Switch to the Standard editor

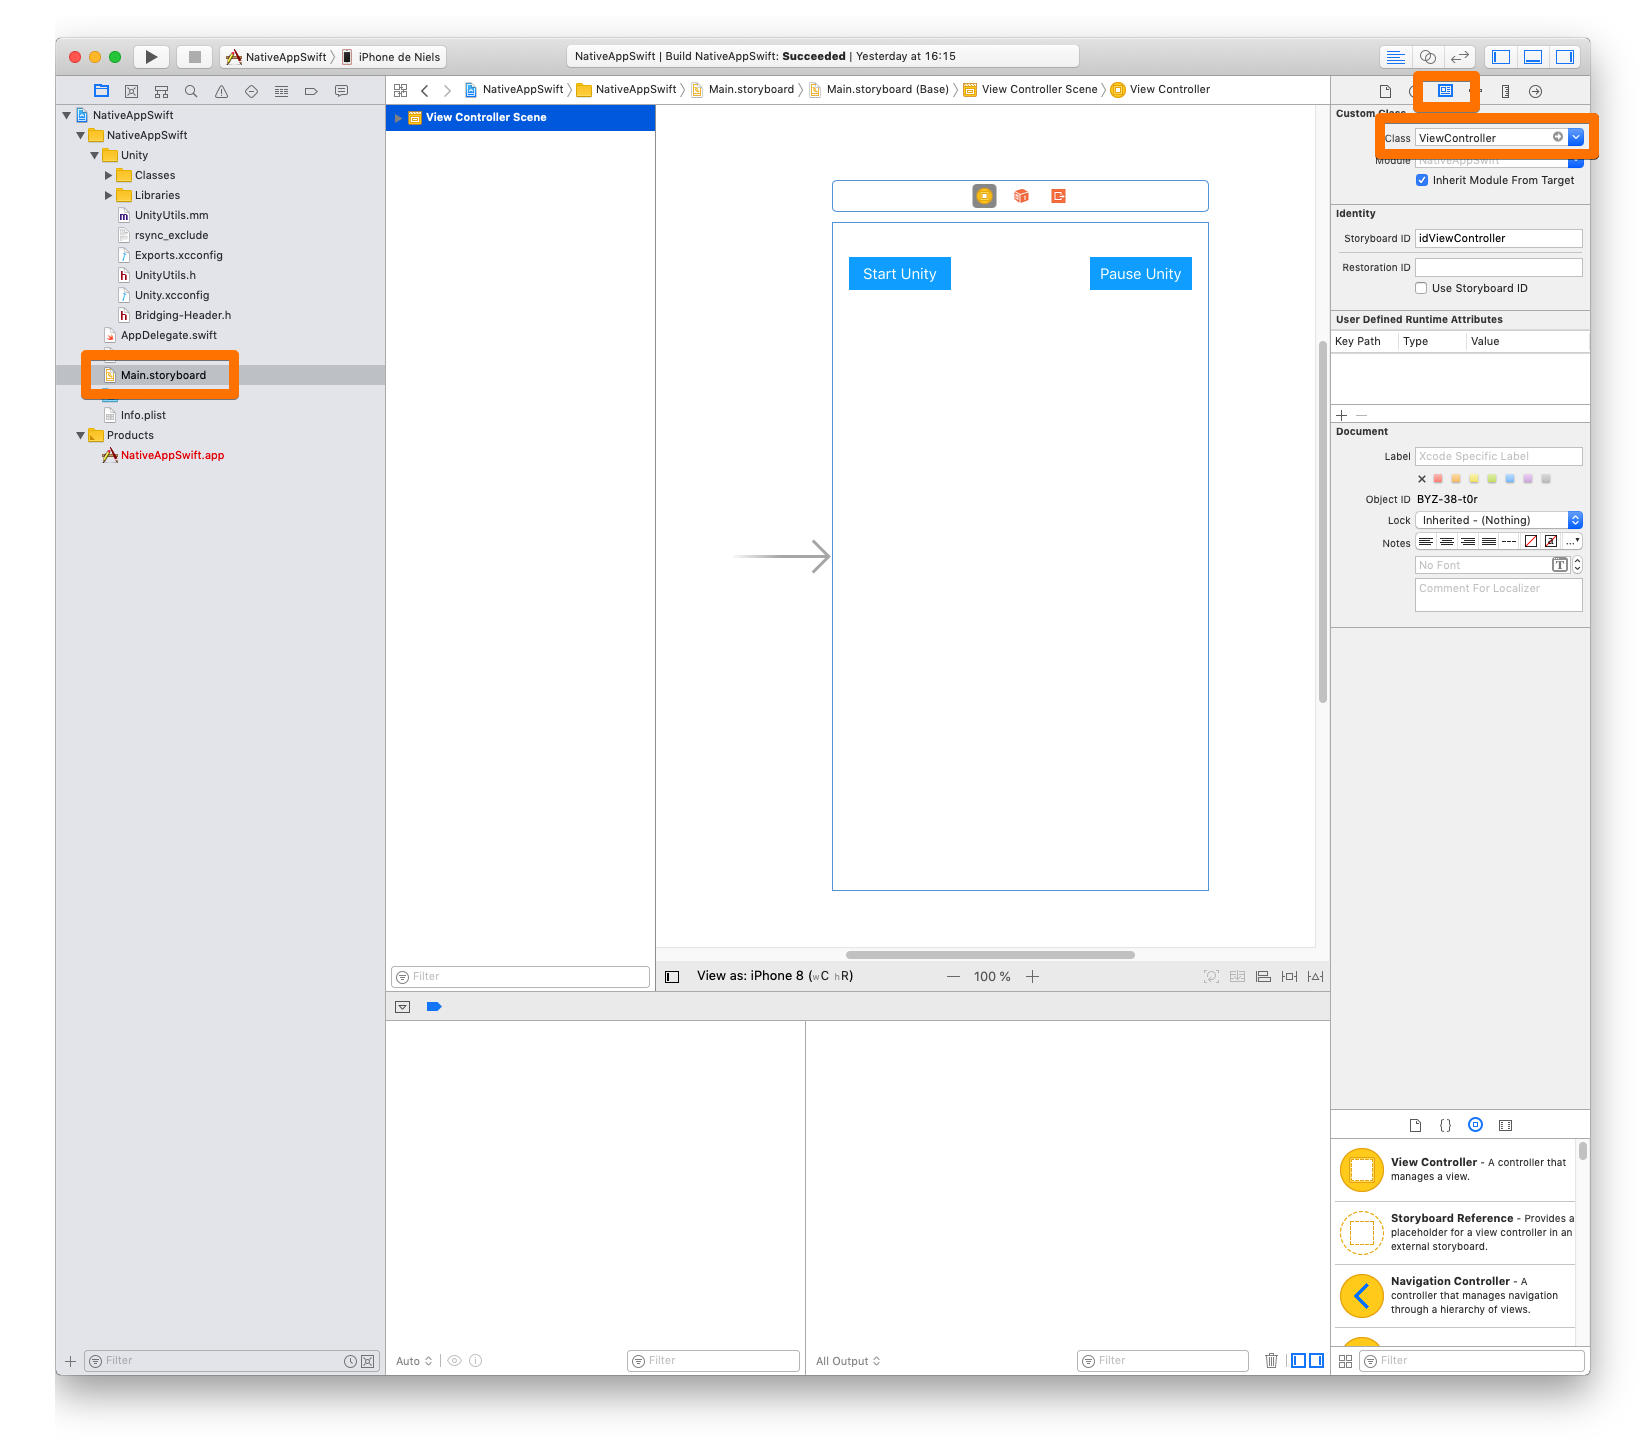coord(1396,57)
